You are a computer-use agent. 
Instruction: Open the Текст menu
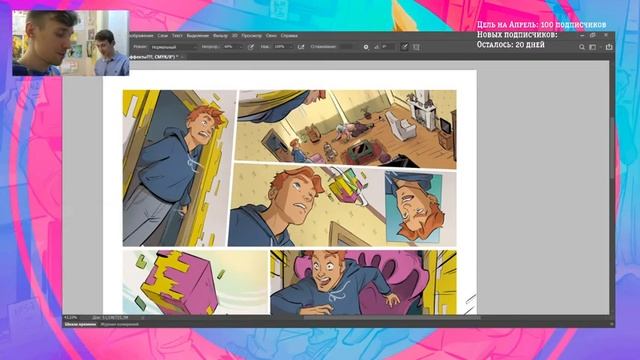point(177,36)
